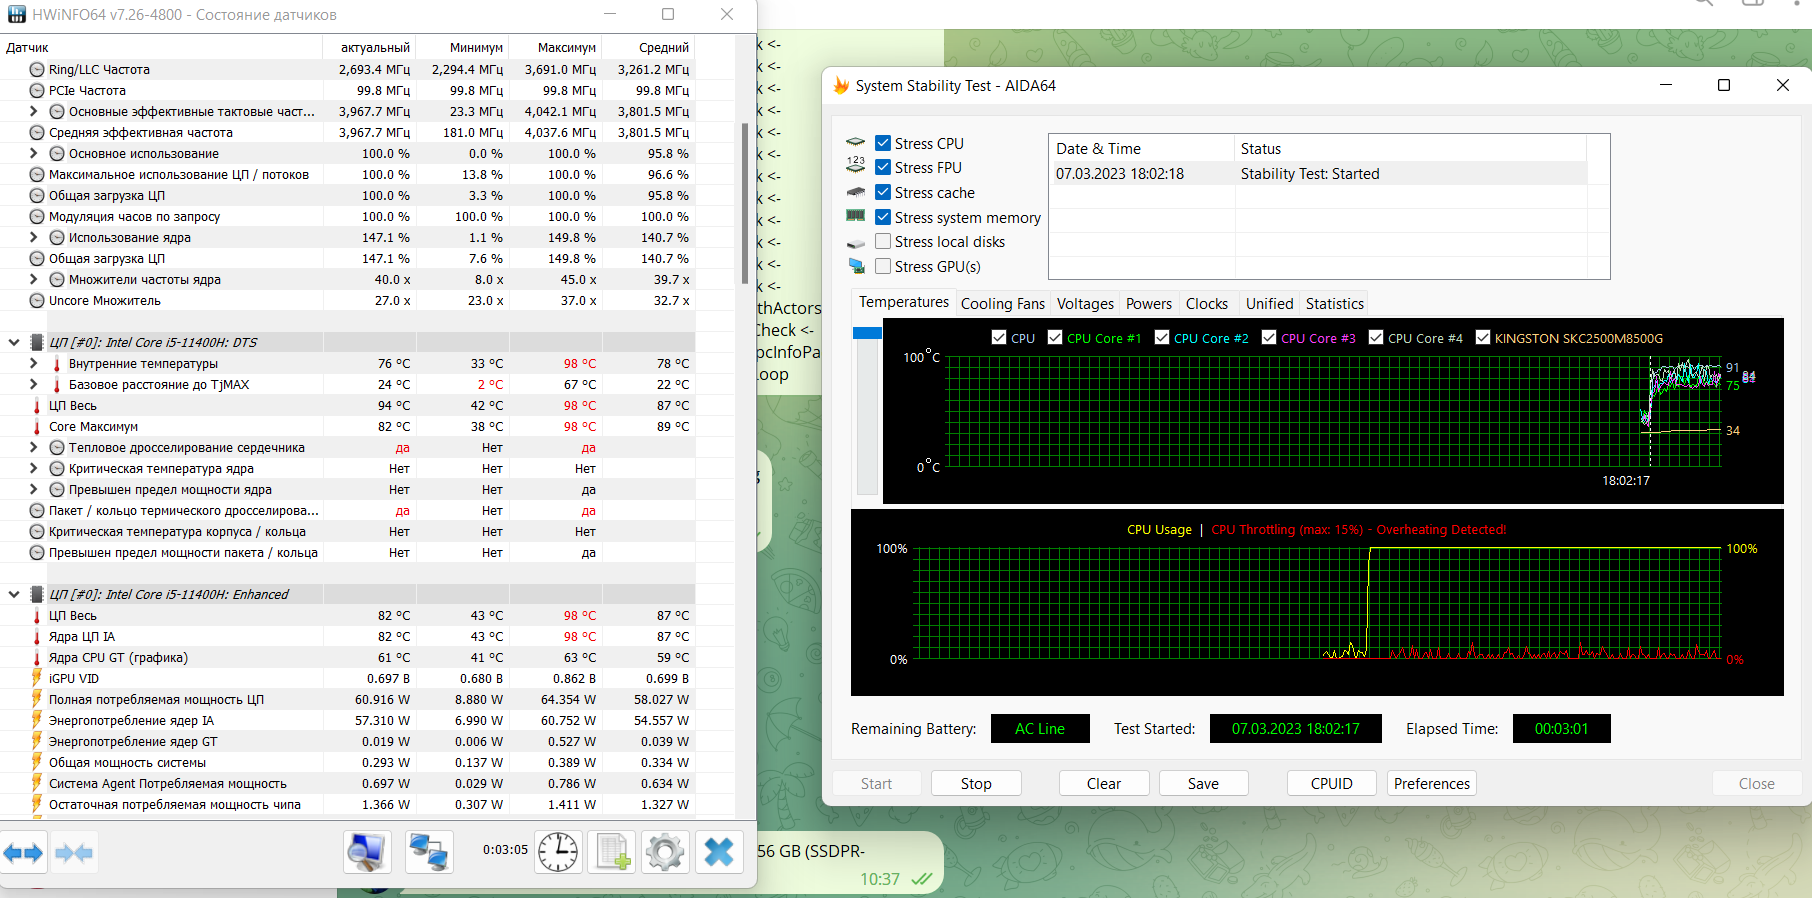Open HWiNFO sensor settings gear icon
Image resolution: width=1812 pixels, height=898 pixels.
point(665,852)
